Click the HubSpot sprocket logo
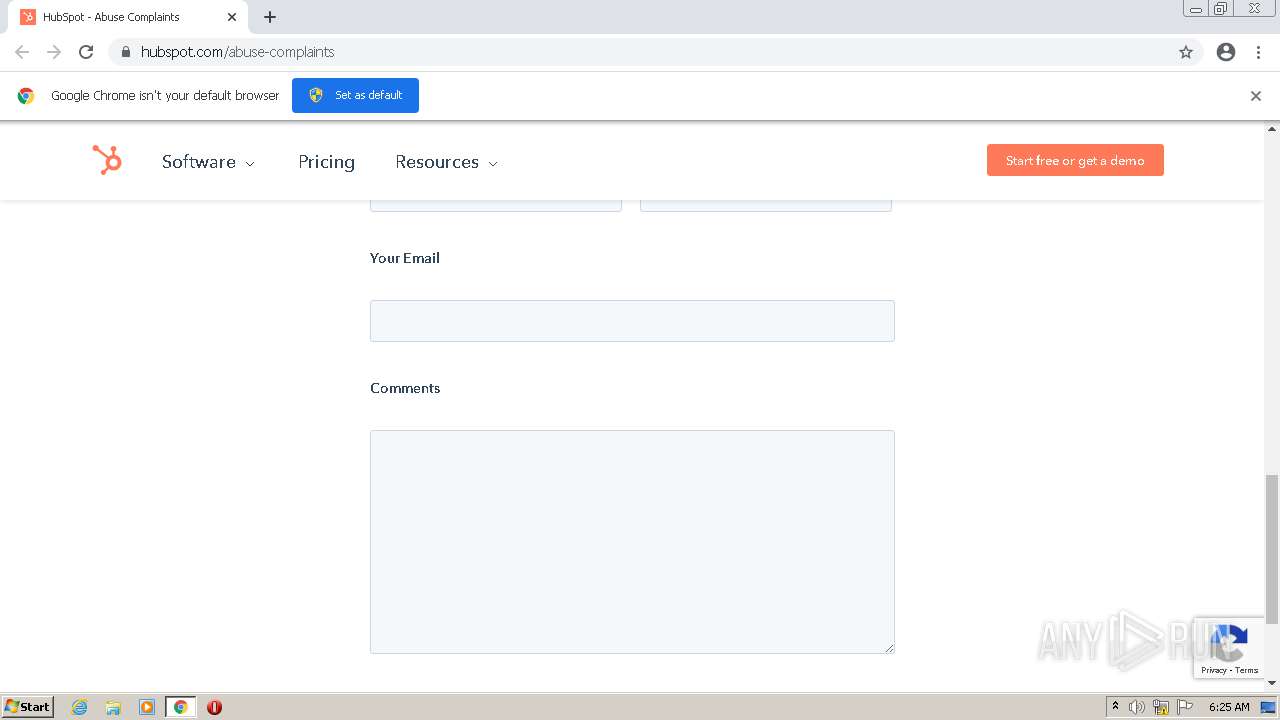 (107, 160)
